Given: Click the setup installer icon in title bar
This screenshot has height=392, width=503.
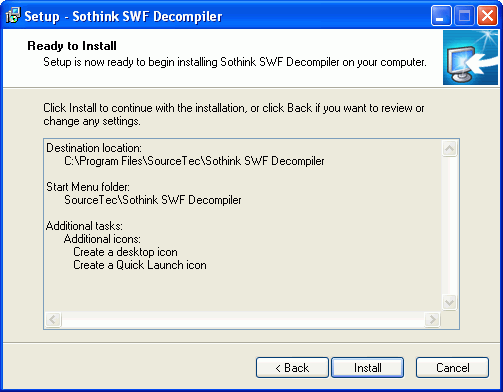Looking at the screenshot, I should point(13,16).
